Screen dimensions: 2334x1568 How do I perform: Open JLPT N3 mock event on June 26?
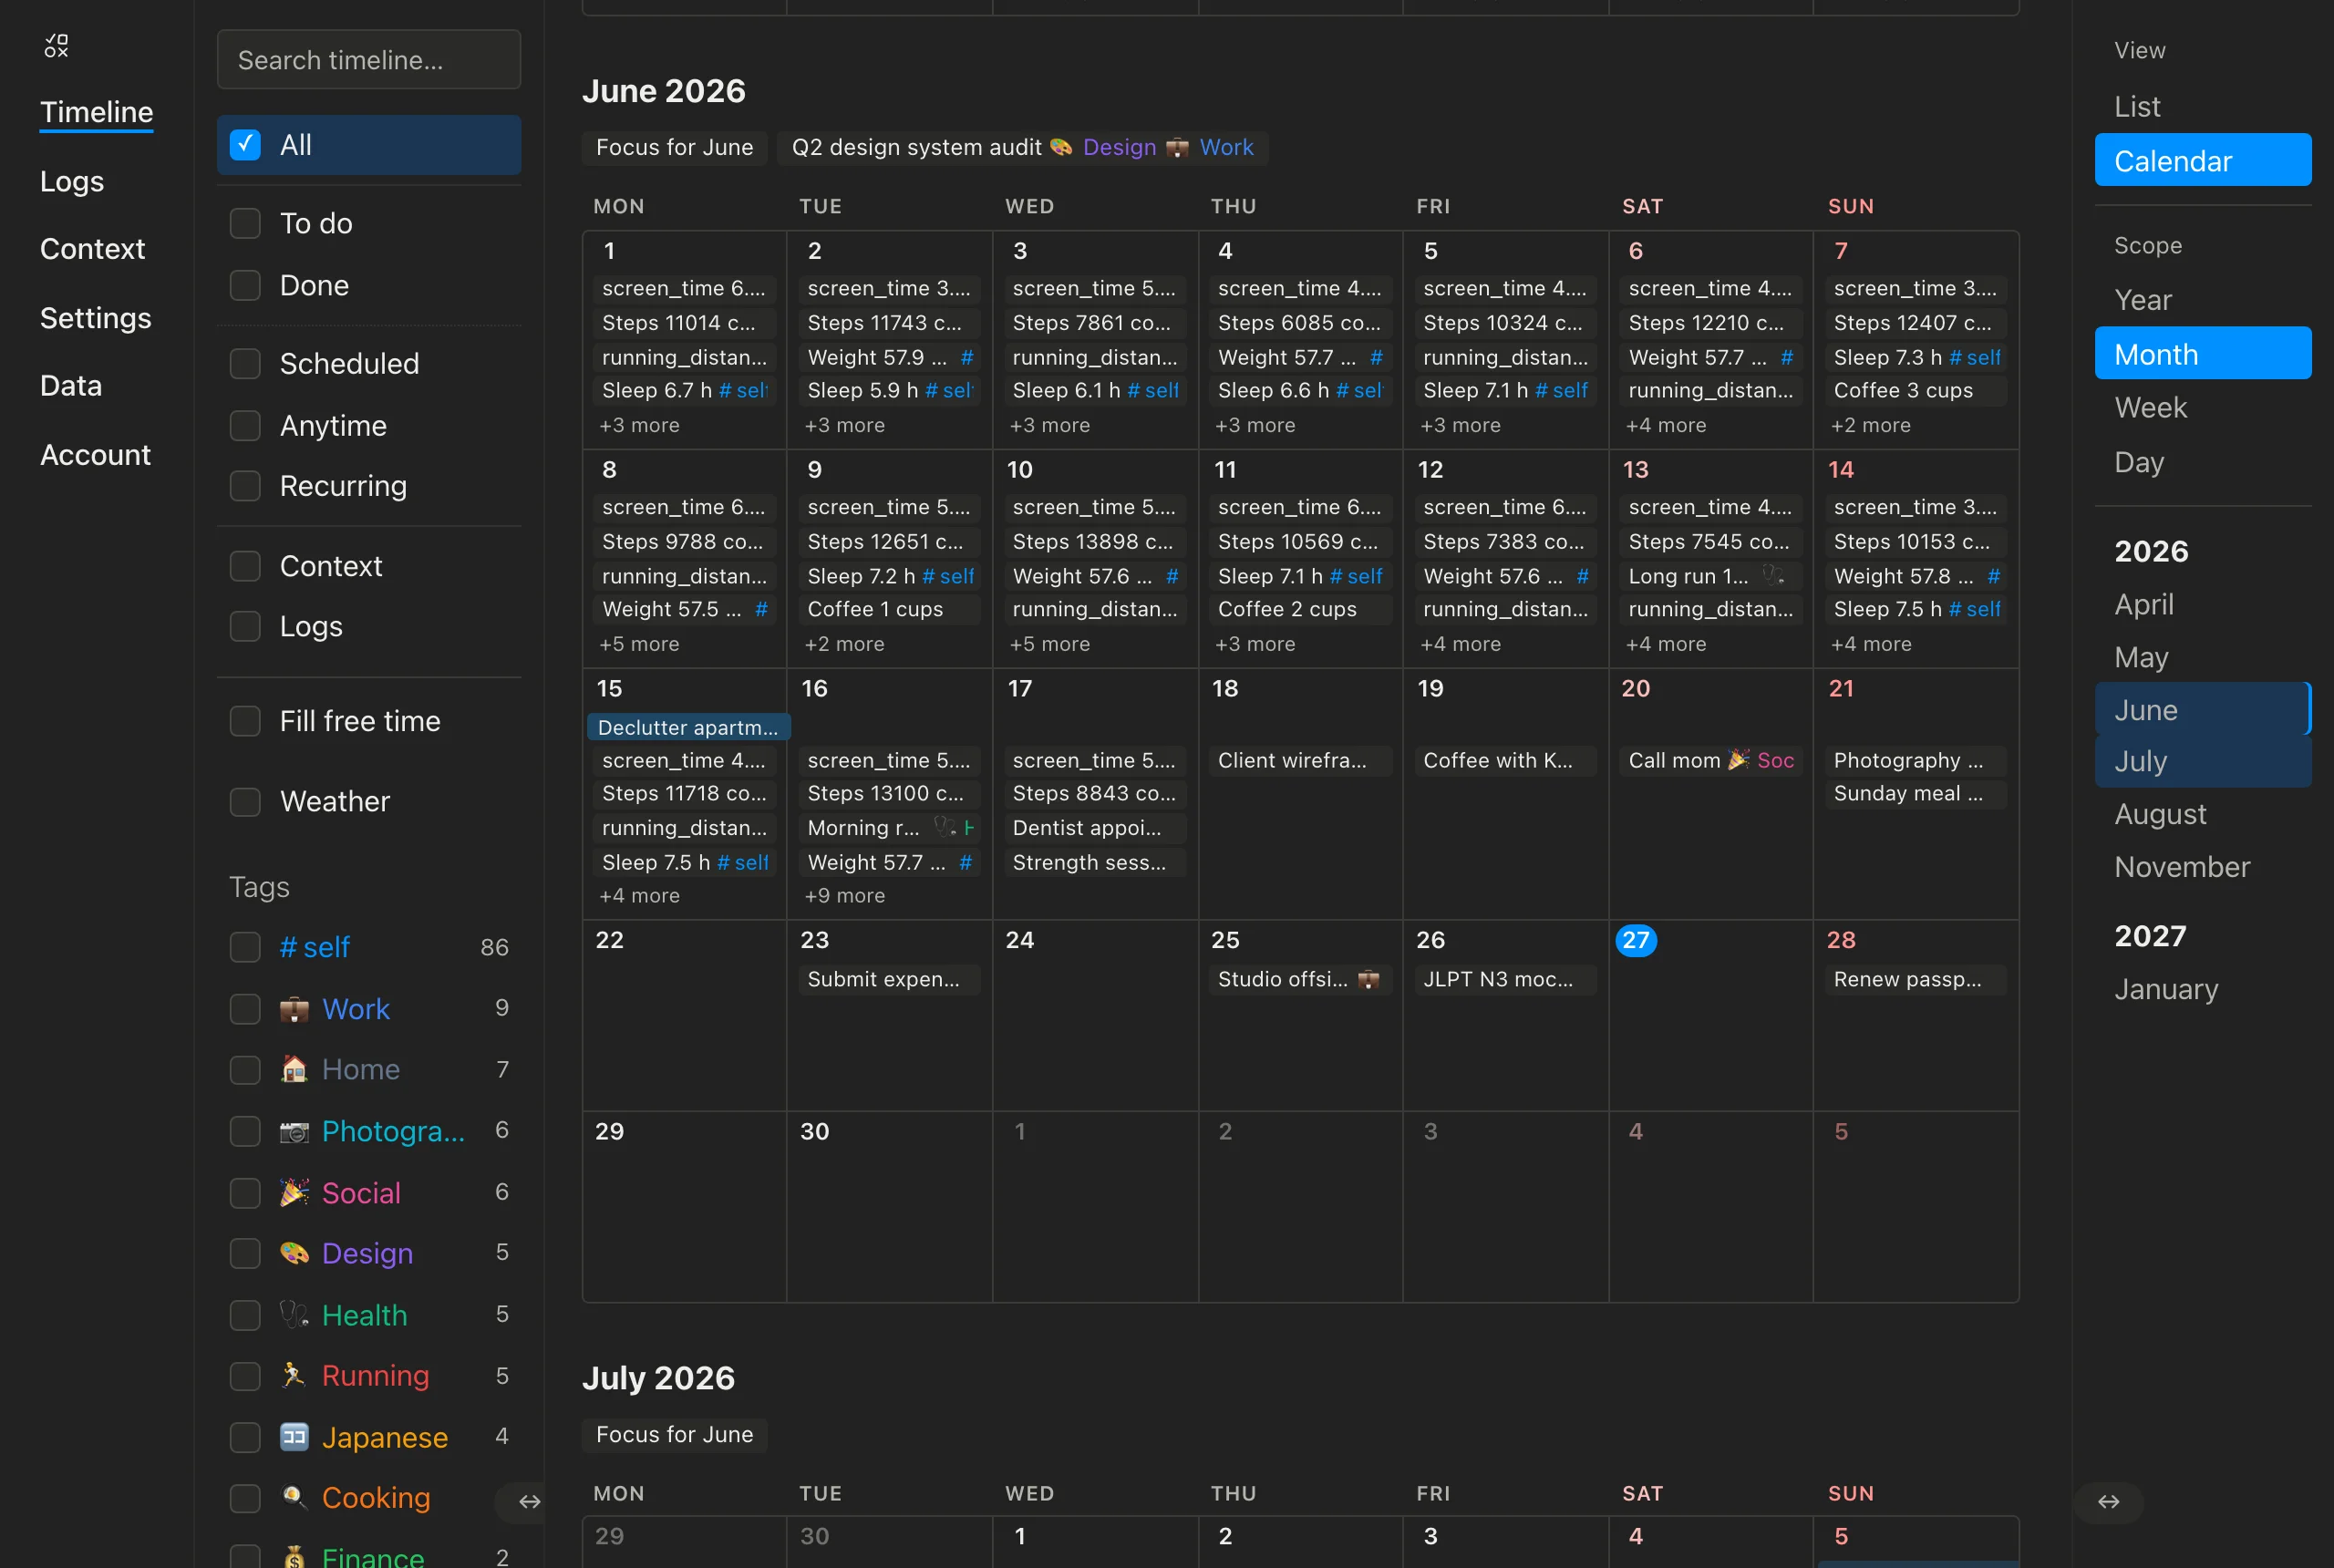click(1505, 979)
